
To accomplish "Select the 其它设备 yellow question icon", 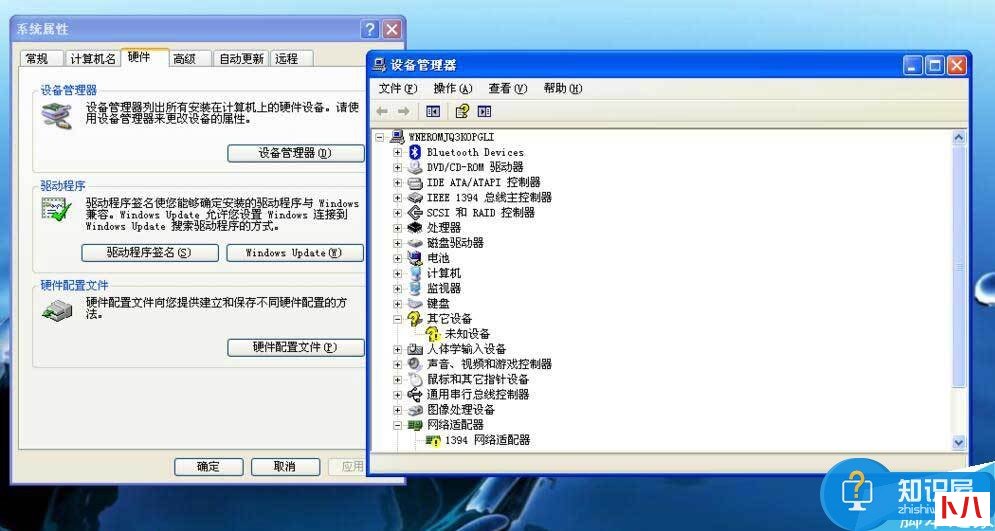I will (415, 319).
